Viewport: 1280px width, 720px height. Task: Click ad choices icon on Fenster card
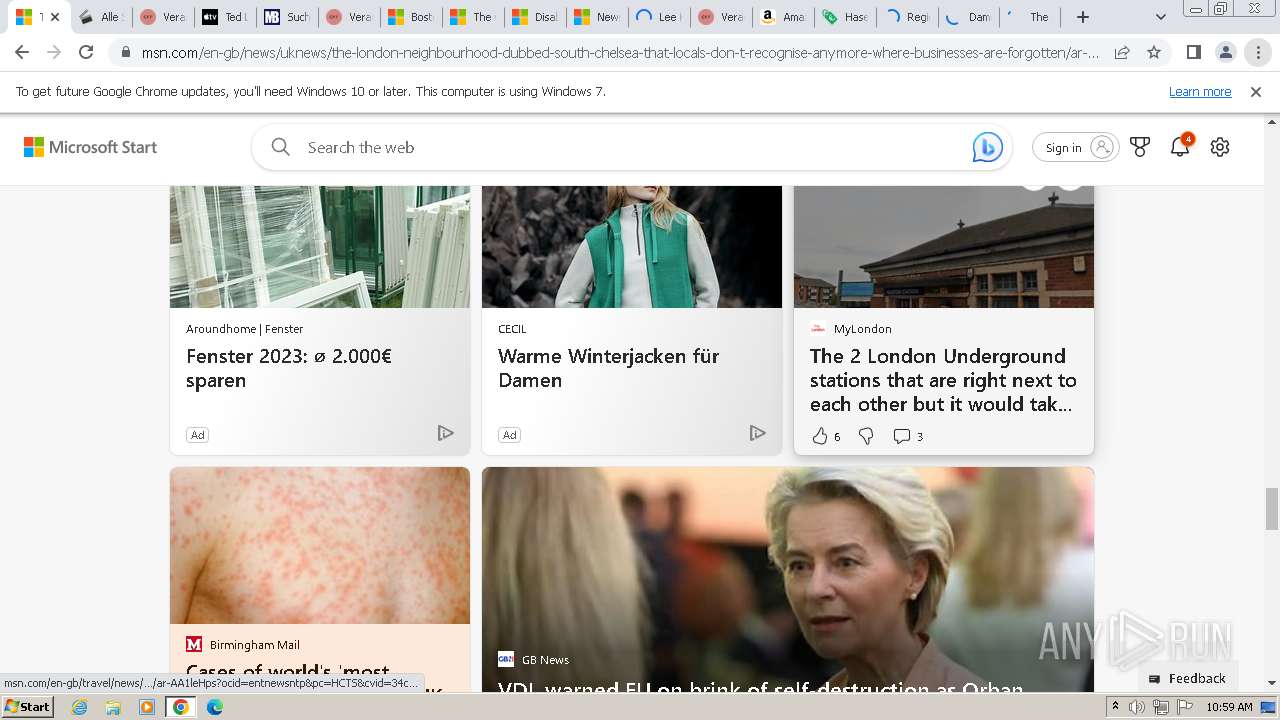click(x=446, y=433)
